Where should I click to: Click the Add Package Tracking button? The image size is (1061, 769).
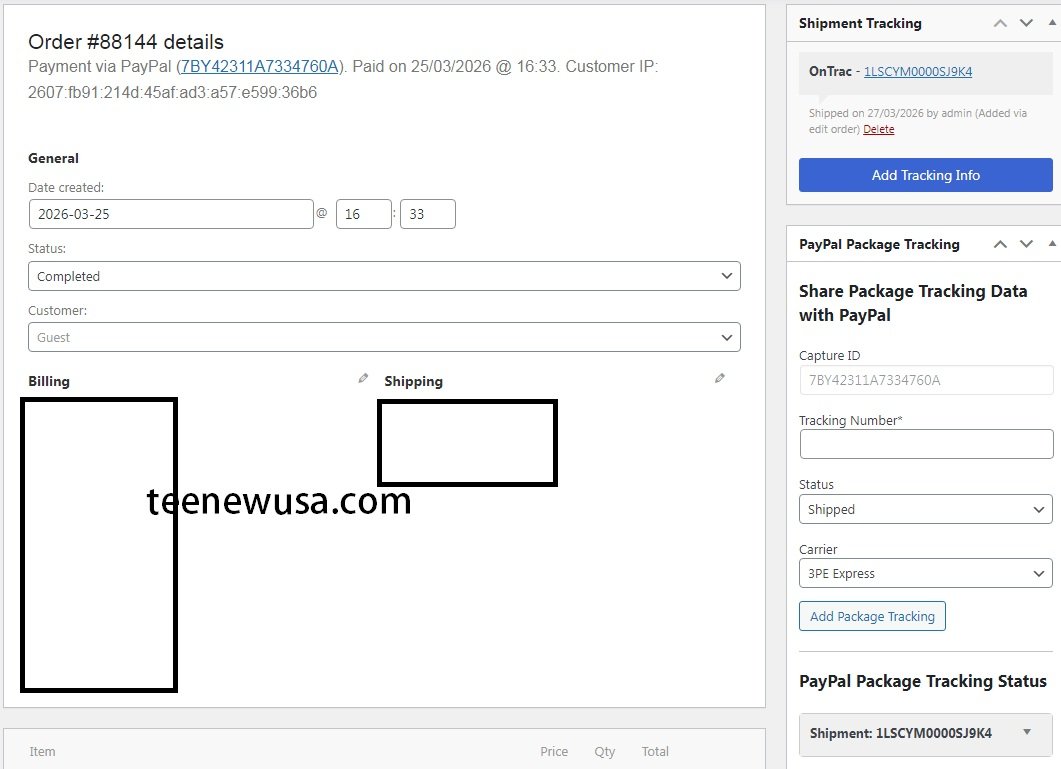(x=872, y=616)
